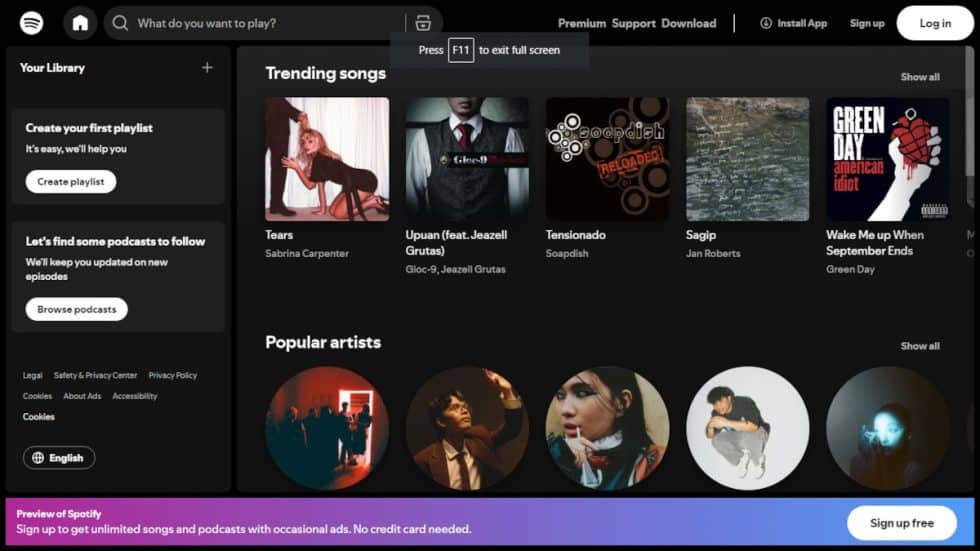980x551 pixels.
Task: Click the Log in button
Action: [935, 23]
